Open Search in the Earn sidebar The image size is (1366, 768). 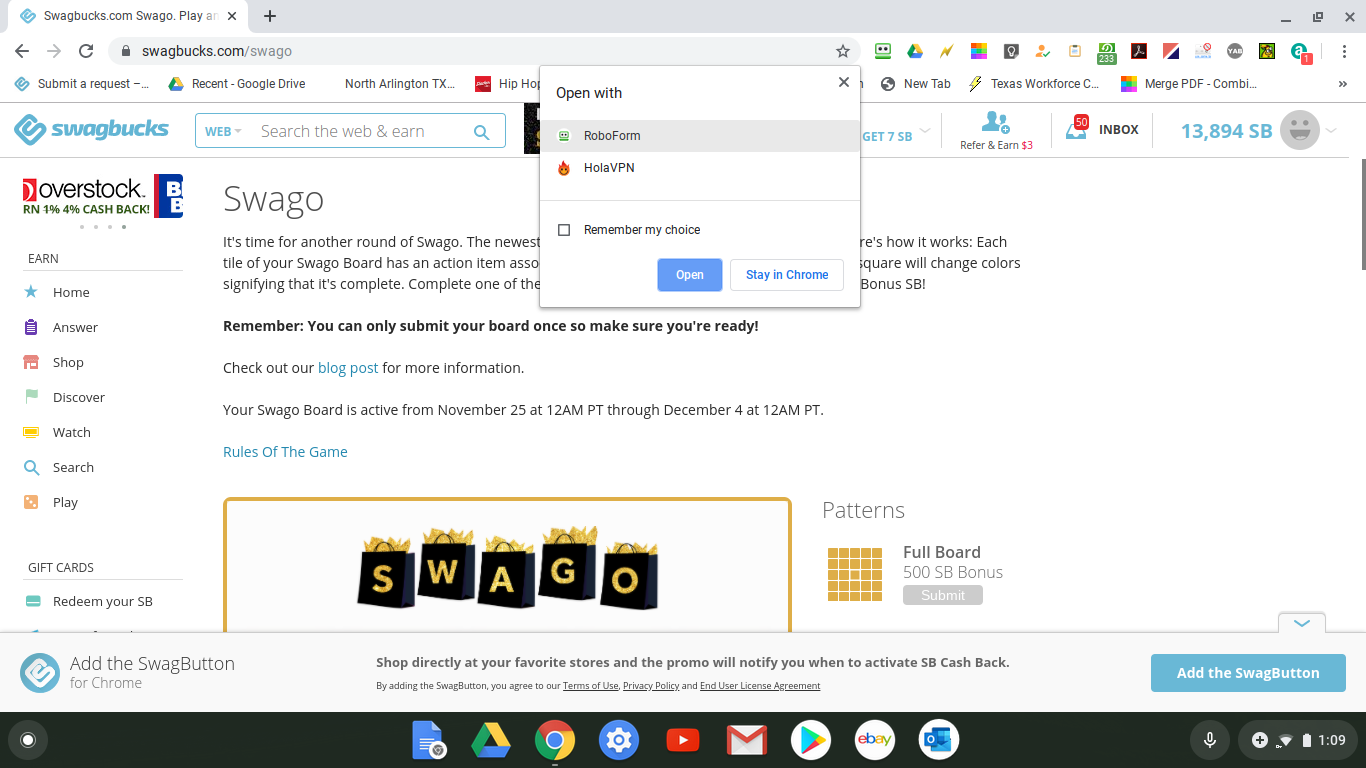coord(73,467)
